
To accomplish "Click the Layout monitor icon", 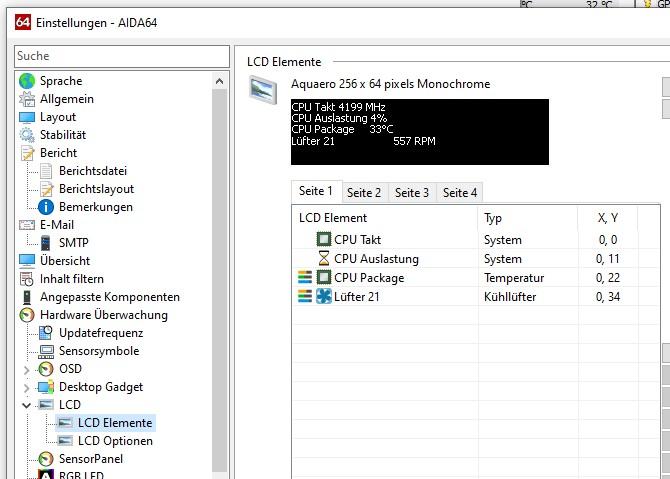I will [27, 117].
